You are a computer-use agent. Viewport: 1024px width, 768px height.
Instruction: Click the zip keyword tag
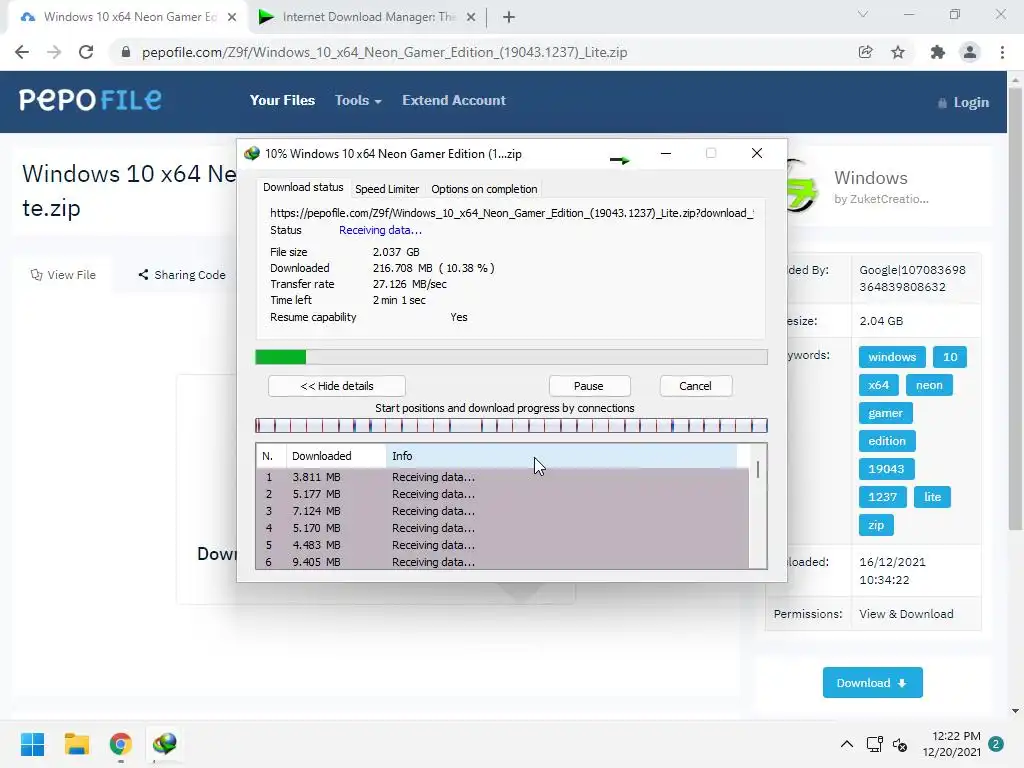876,525
